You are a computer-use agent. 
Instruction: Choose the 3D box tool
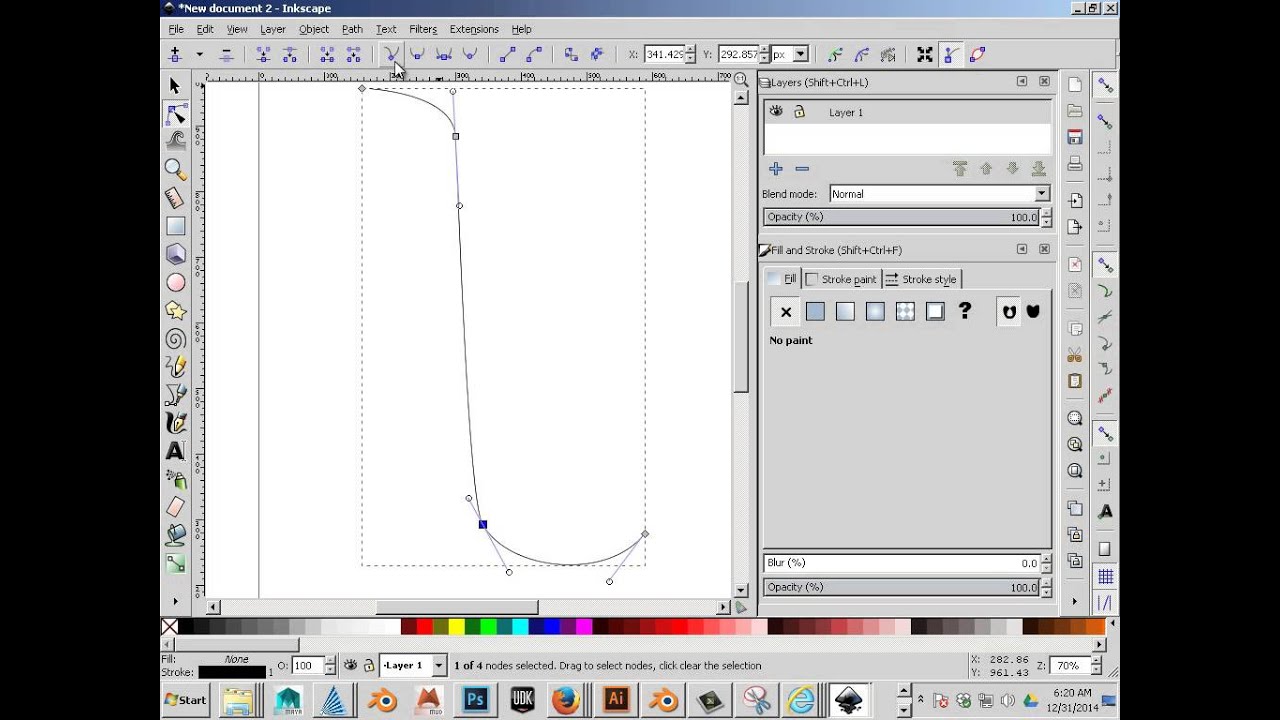tap(176, 255)
